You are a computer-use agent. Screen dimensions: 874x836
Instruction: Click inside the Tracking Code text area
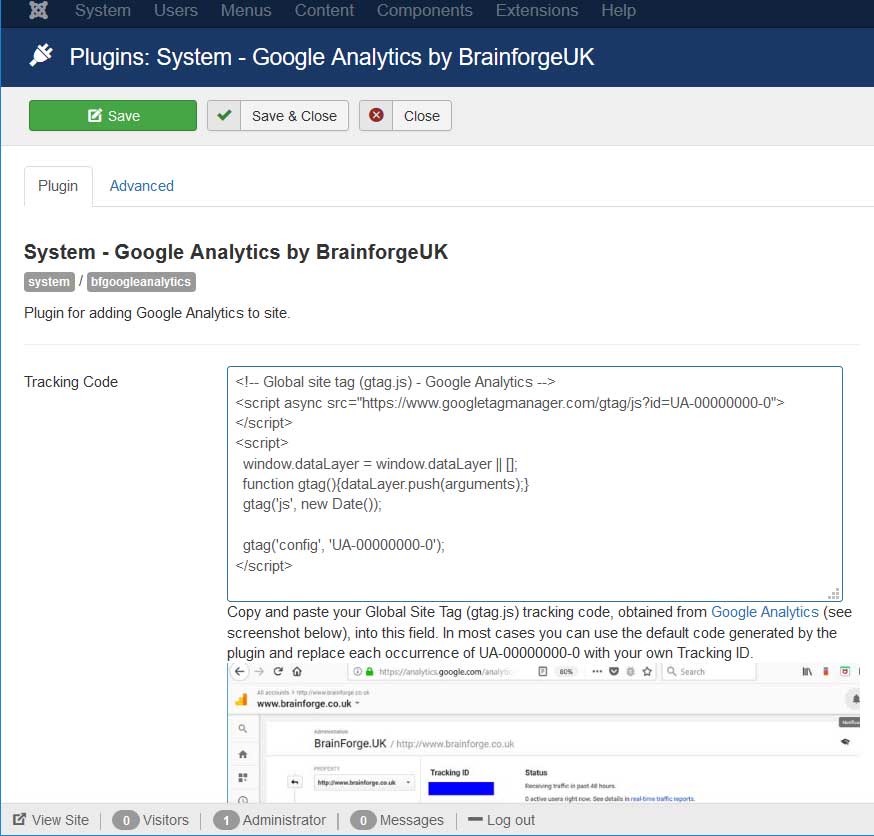535,484
